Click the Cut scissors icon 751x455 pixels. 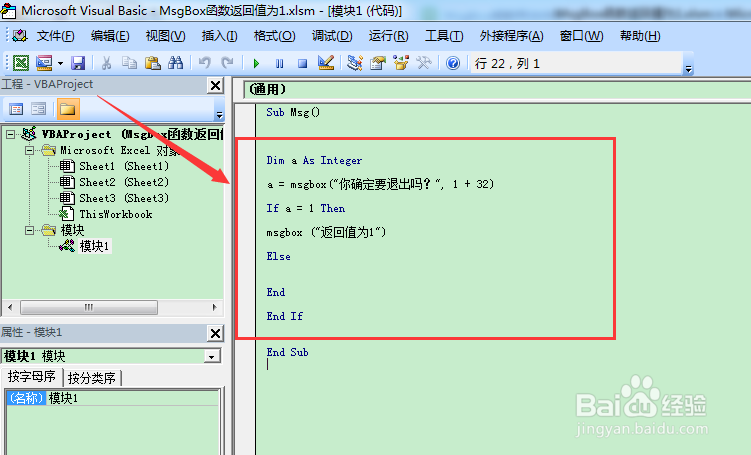click(x=106, y=63)
